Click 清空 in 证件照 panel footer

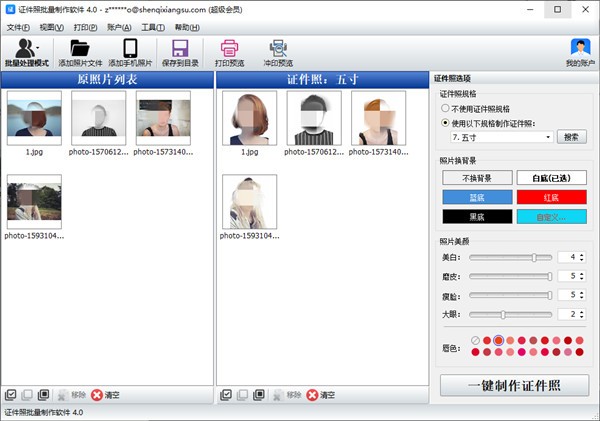[321, 395]
